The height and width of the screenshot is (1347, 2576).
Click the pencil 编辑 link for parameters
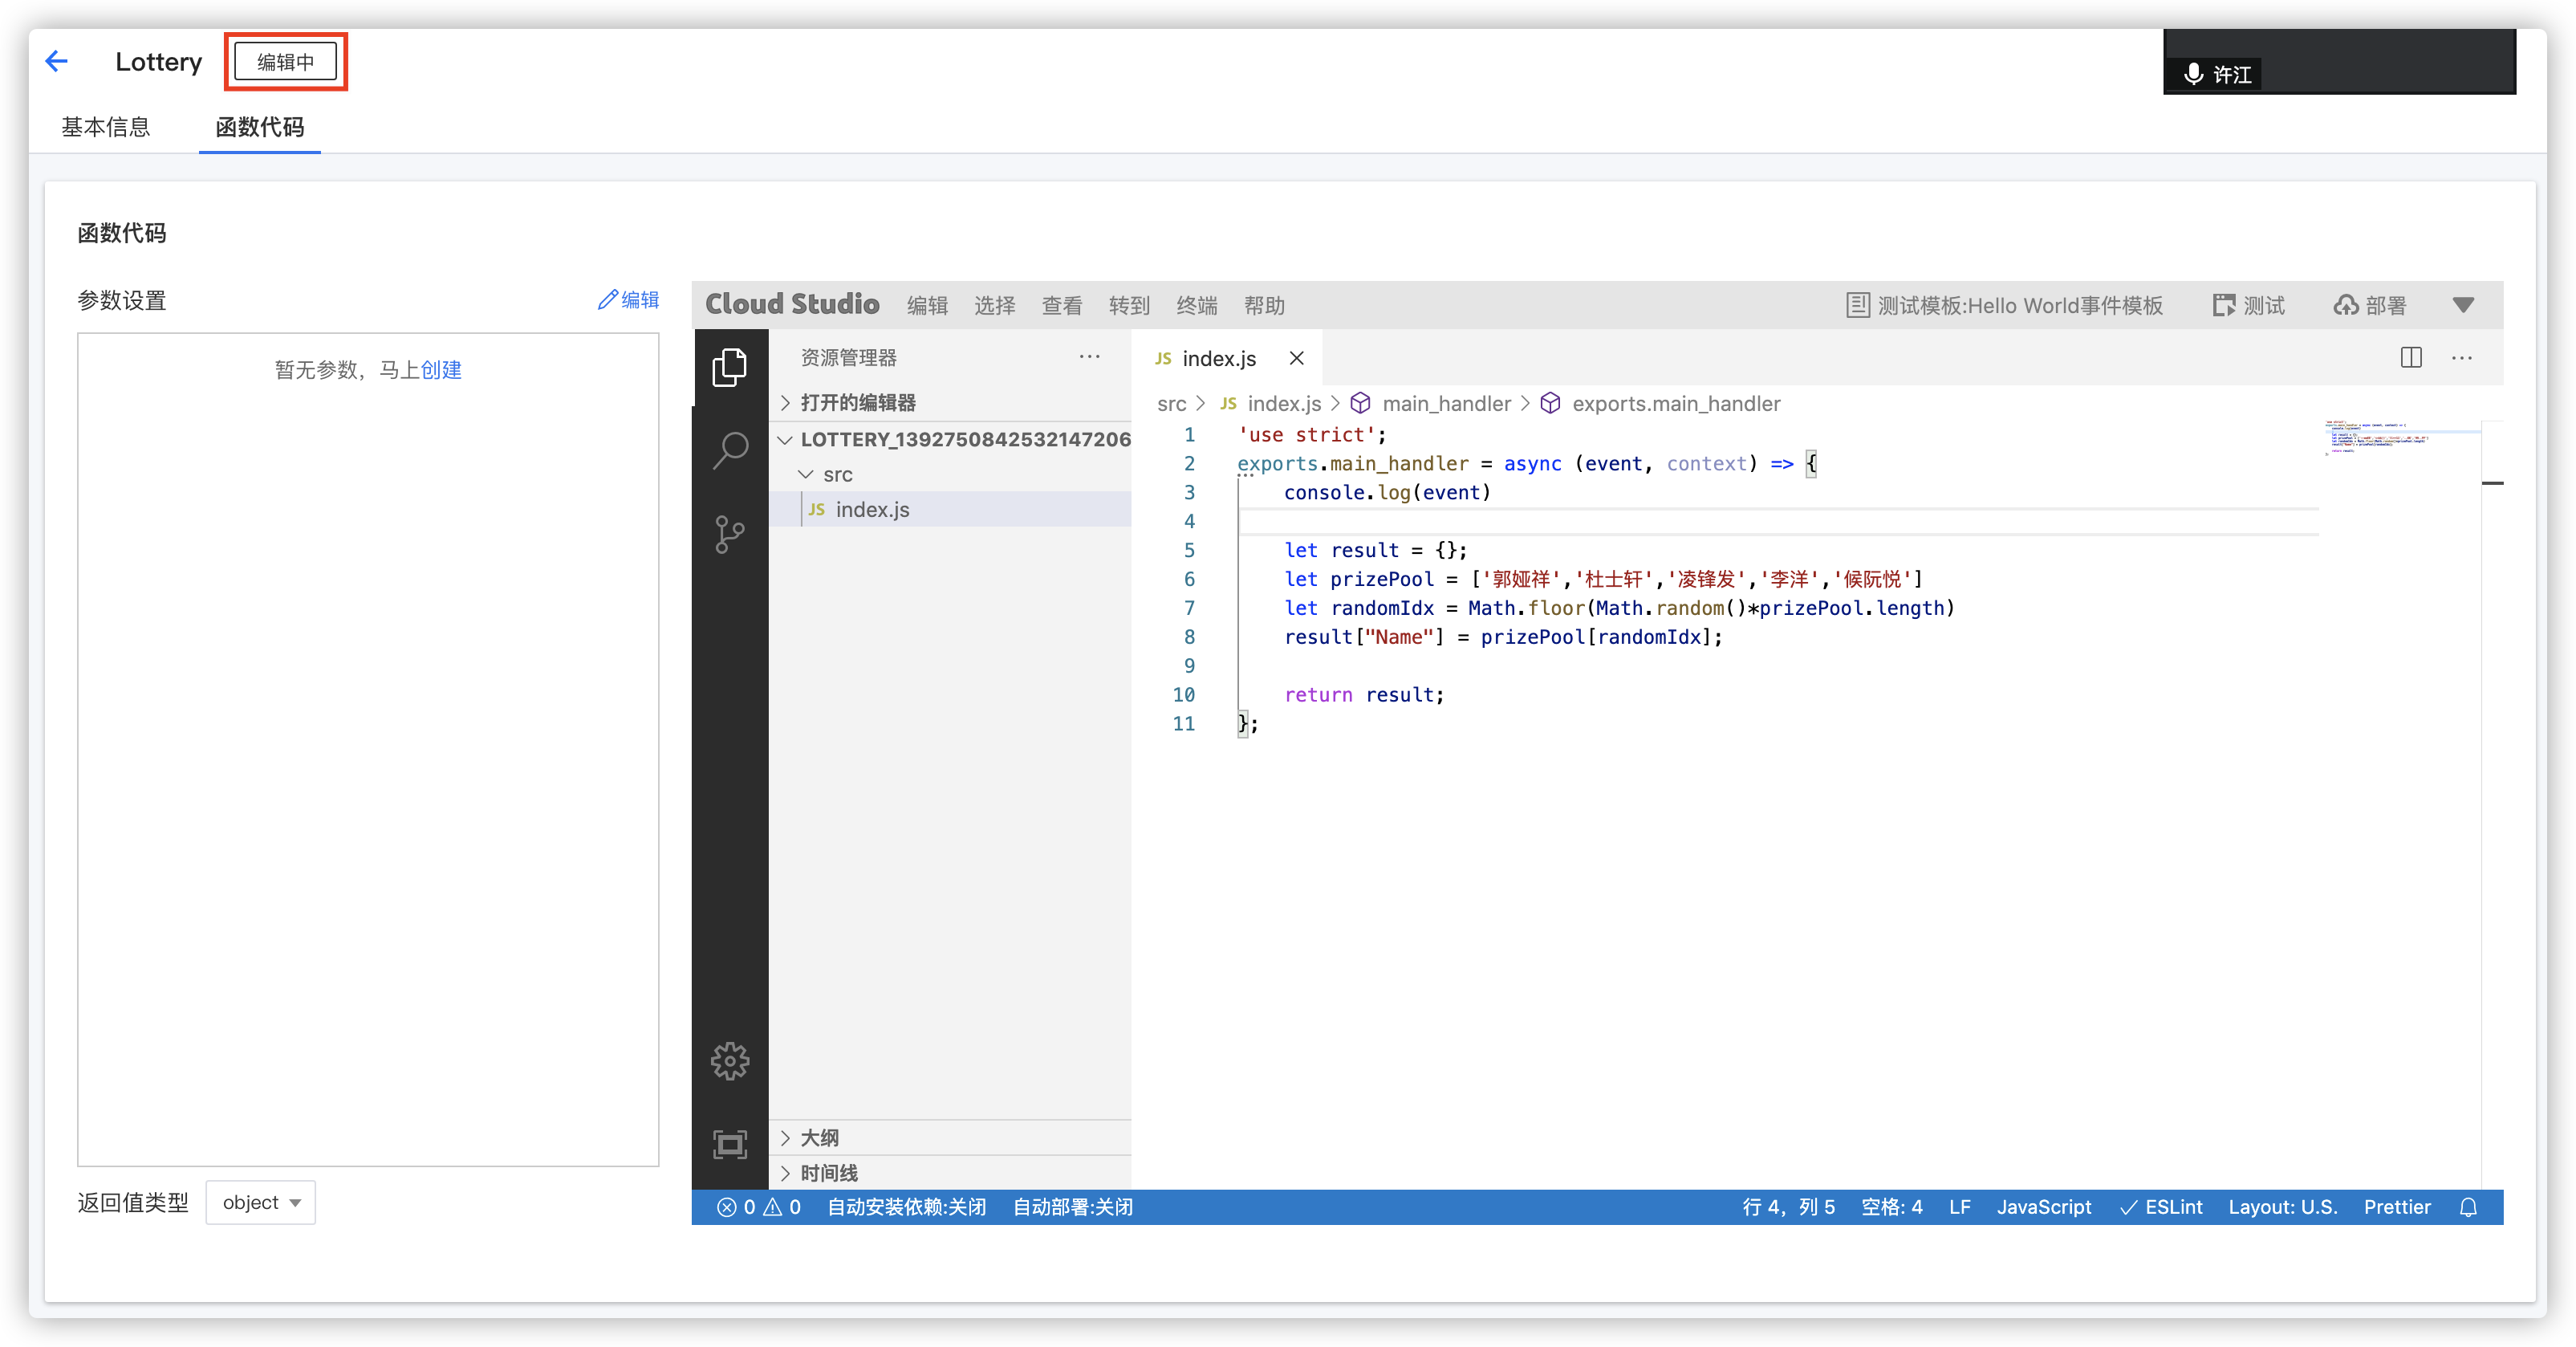coord(629,300)
